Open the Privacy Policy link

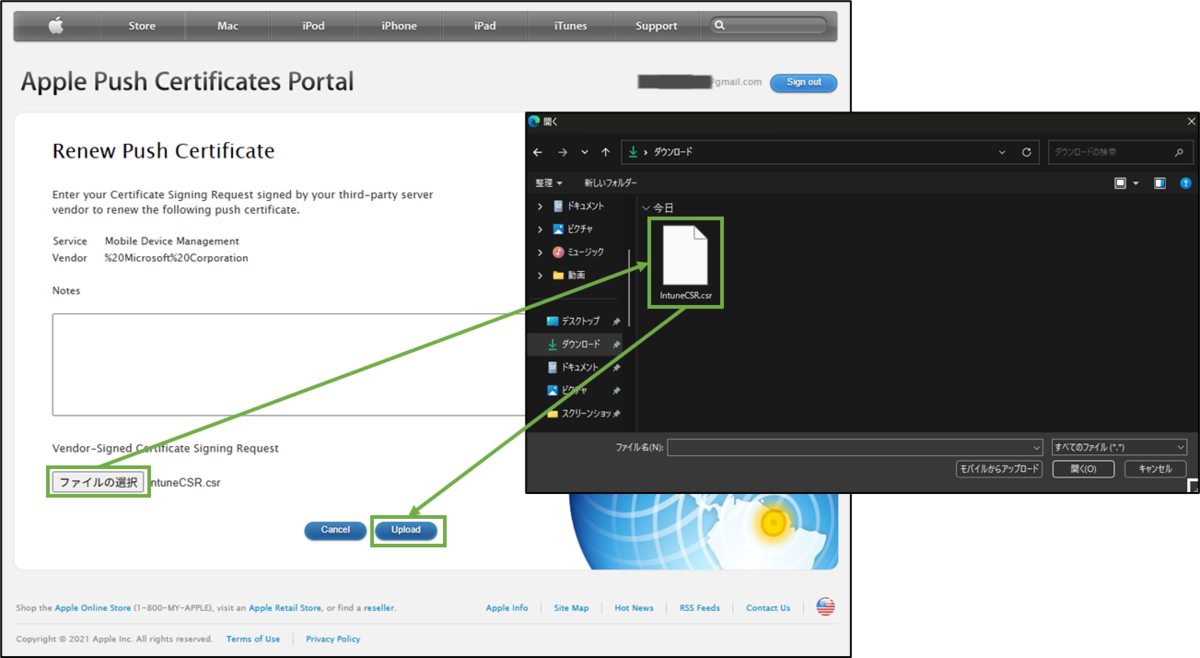pyautogui.click(x=333, y=639)
